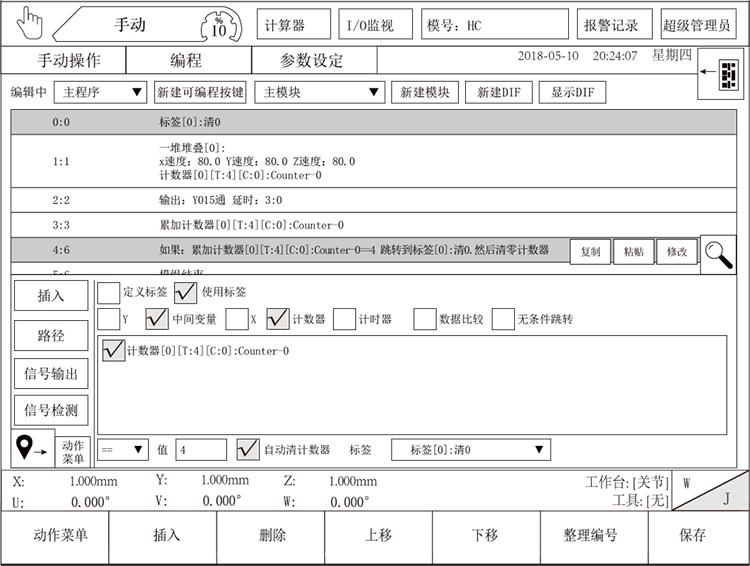
Task: Click the 新建模块 button
Action: pyautogui.click(x=424, y=92)
